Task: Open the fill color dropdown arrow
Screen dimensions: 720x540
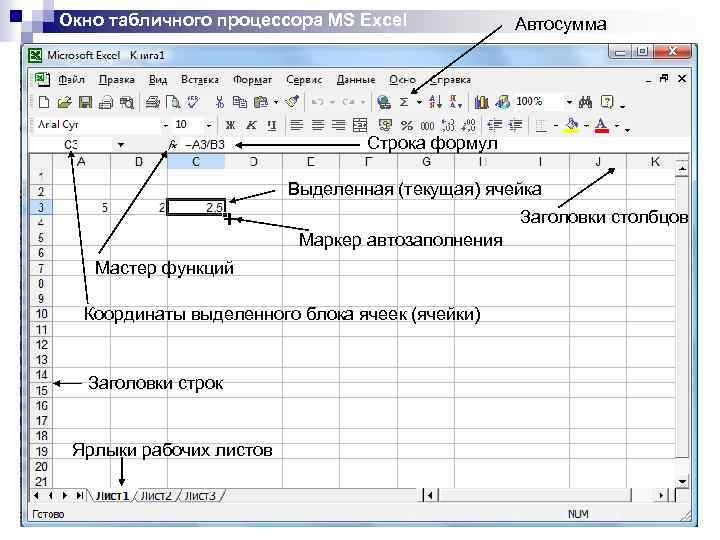Action: pyautogui.click(x=586, y=125)
